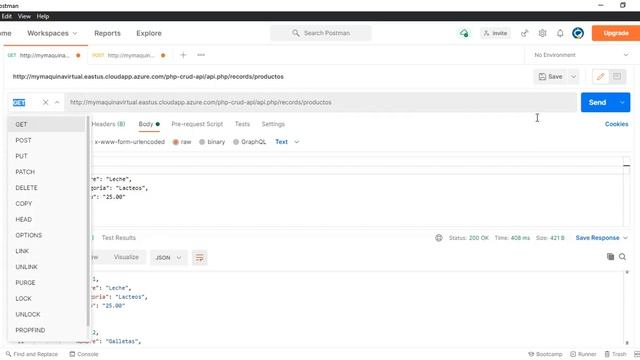The image size is (640, 360).
Task: Open the tab options ellipsis menu
Action: coord(201,55)
